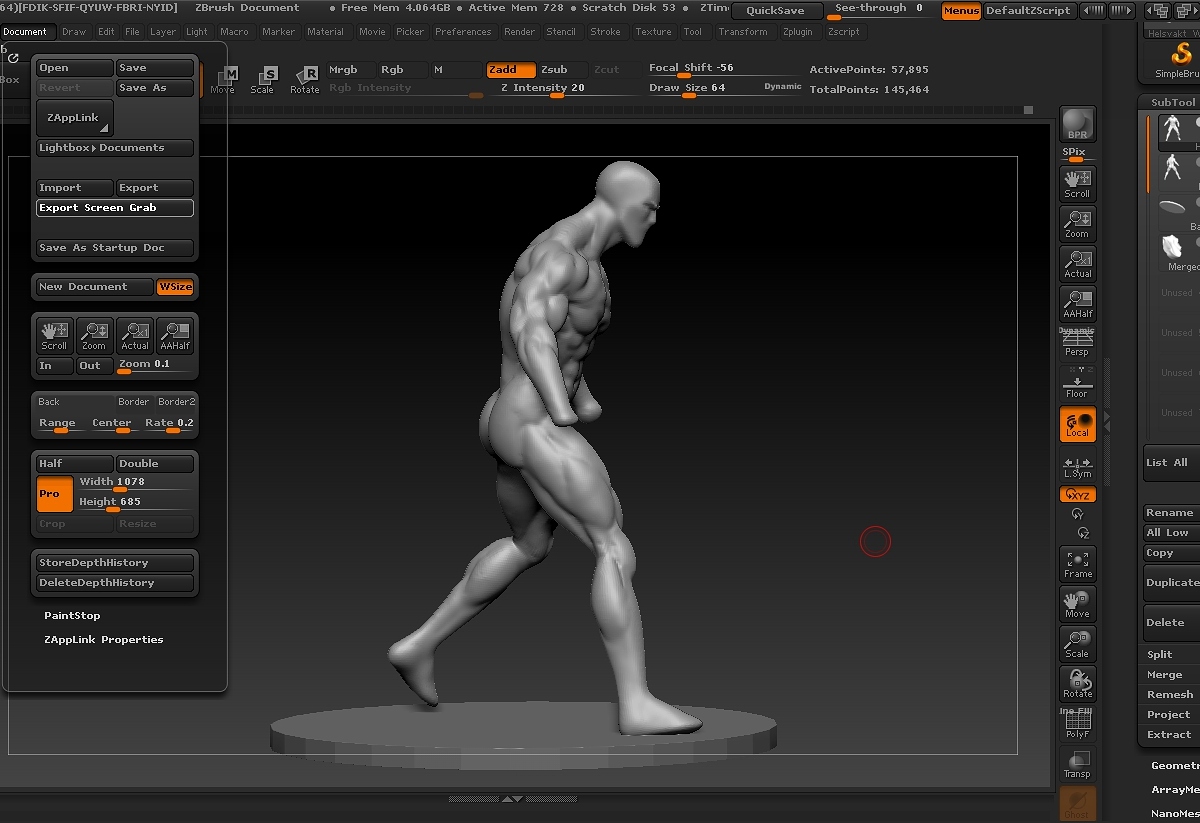Viewport: 1200px width, 823px height.
Task: Click Duplicate in SubTool panel
Action: click(x=1172, y=583)
